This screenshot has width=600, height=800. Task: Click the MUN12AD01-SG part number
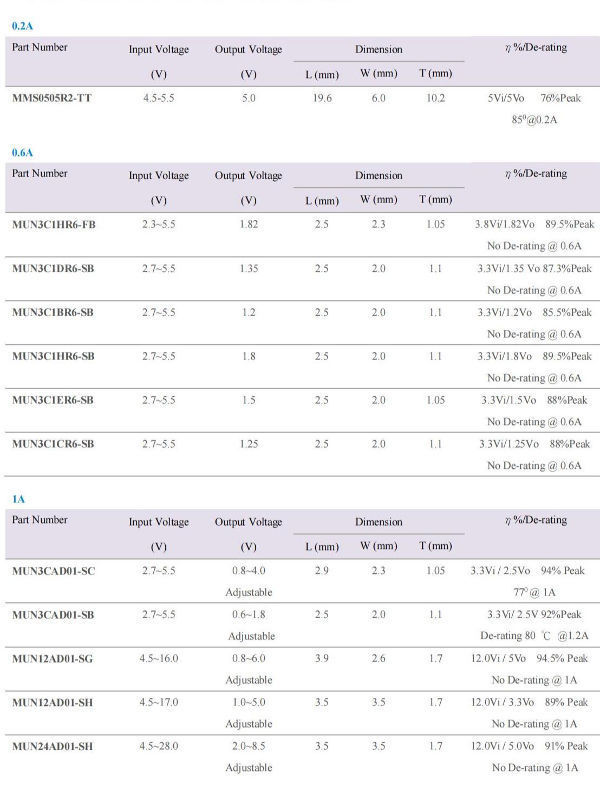click(x=54, y=658)
